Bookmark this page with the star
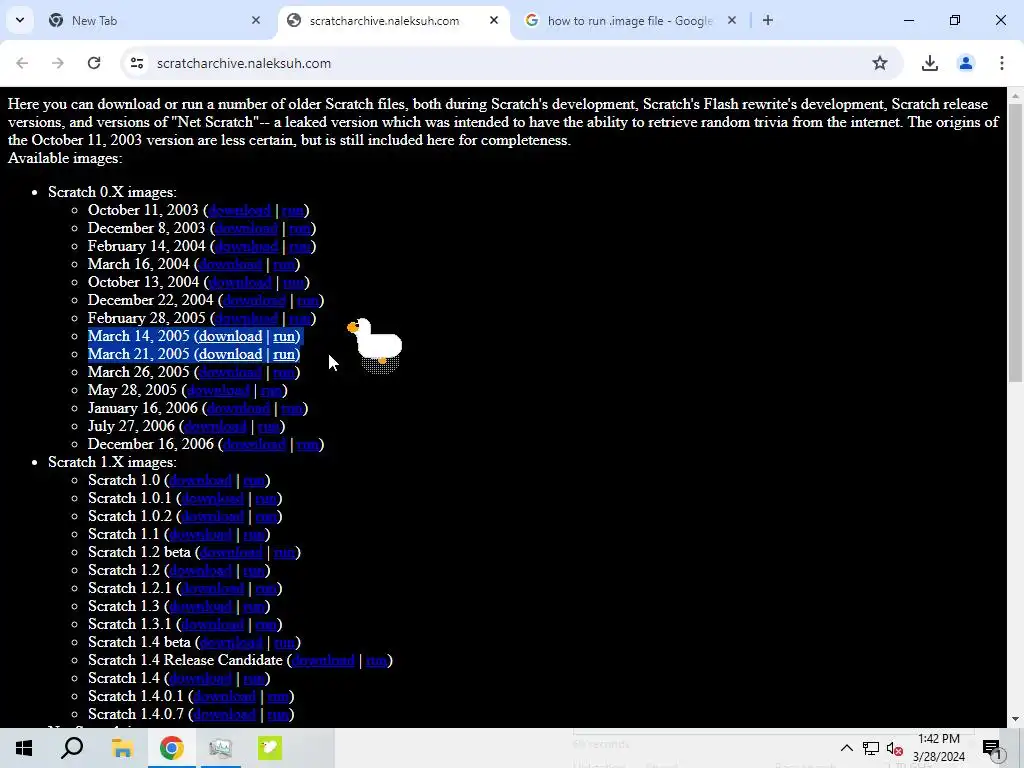Screen dimensions: 1024x768 tap(880, 63)
